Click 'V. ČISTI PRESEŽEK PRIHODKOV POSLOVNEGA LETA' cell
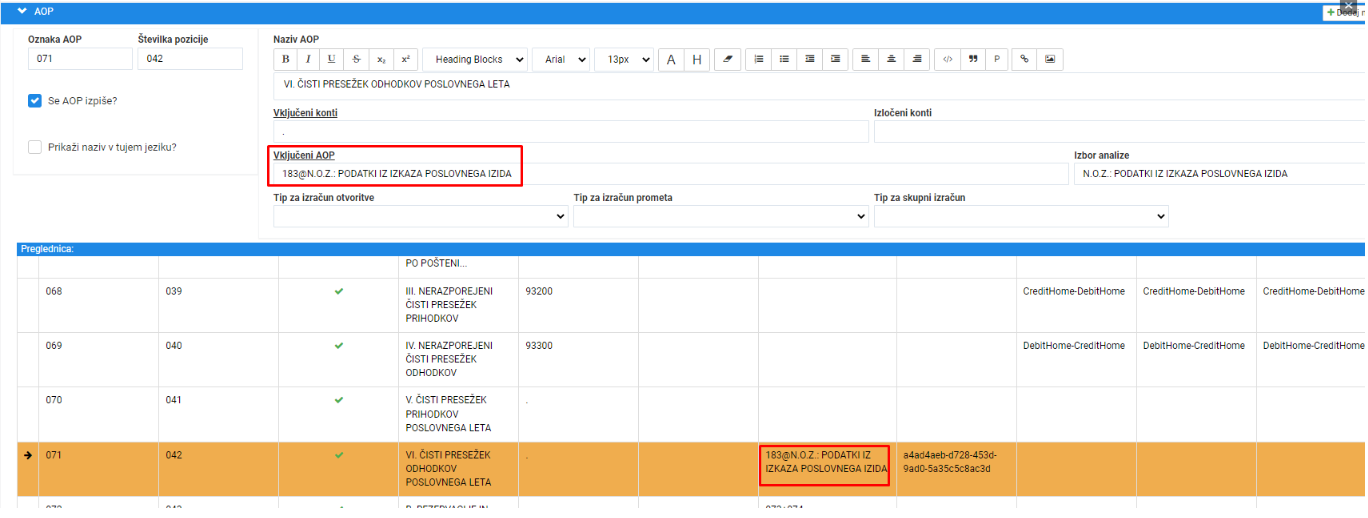 tap(458, 413)
